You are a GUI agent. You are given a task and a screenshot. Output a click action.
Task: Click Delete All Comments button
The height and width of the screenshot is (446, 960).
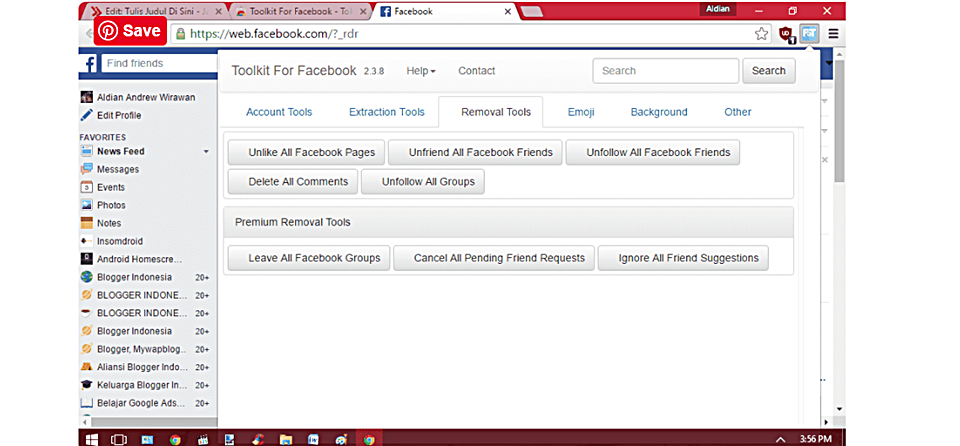(x=293, y=182)
